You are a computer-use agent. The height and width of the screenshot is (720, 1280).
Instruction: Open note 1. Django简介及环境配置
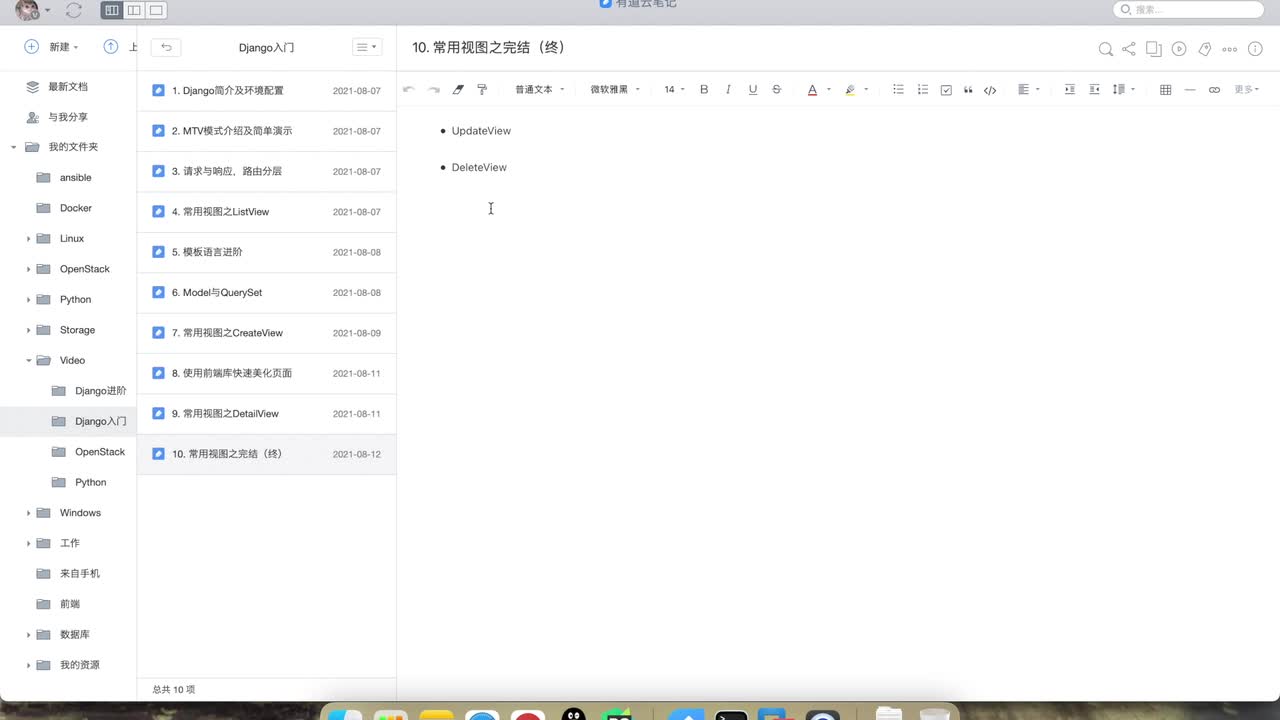[266, 90]
